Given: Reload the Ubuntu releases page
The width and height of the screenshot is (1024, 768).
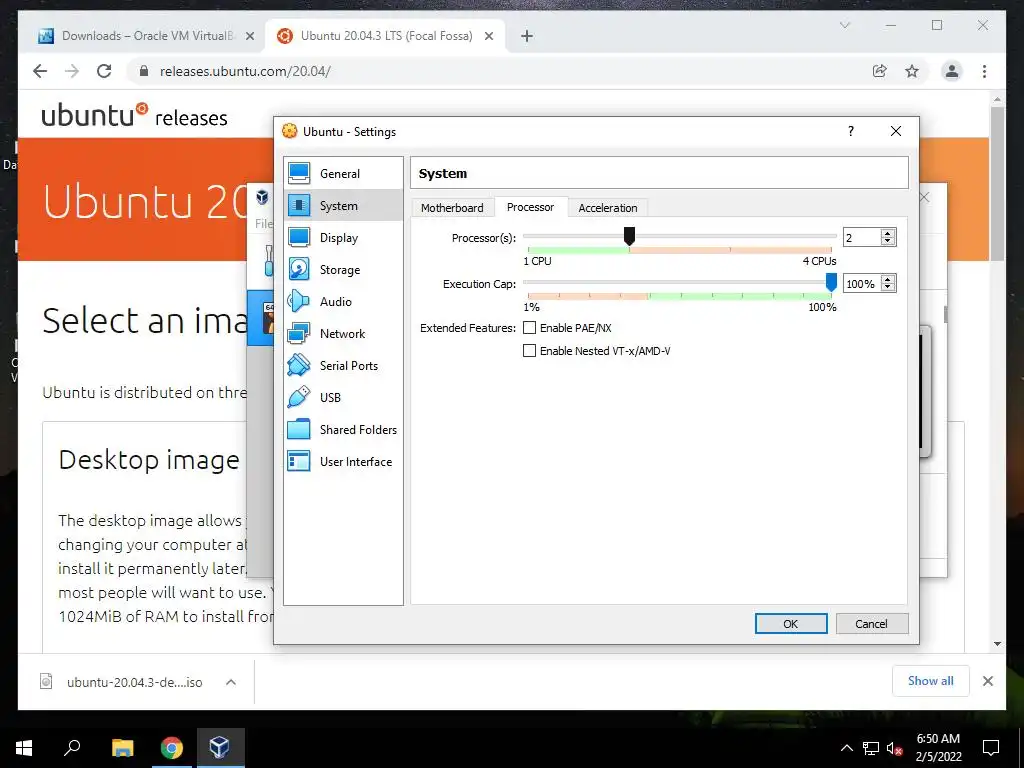Looking at the screenshot, I should (104, 71).
